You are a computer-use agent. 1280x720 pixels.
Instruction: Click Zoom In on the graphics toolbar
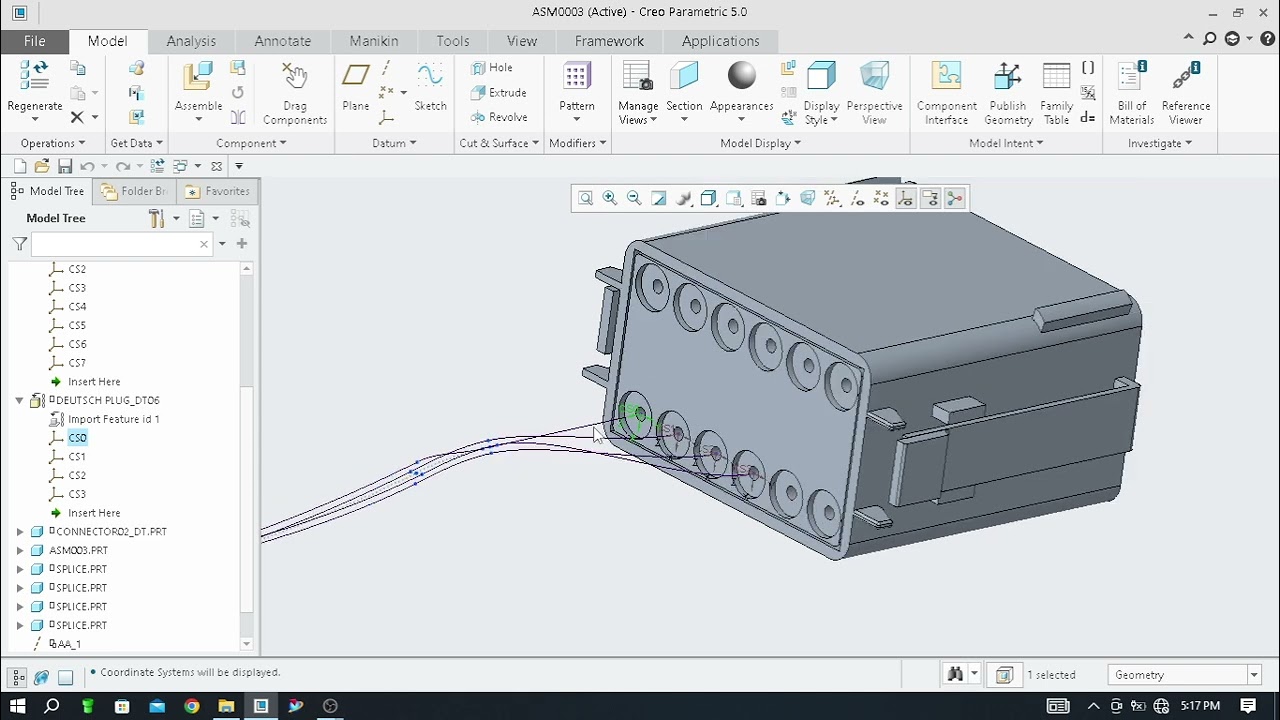coord(610,198)
